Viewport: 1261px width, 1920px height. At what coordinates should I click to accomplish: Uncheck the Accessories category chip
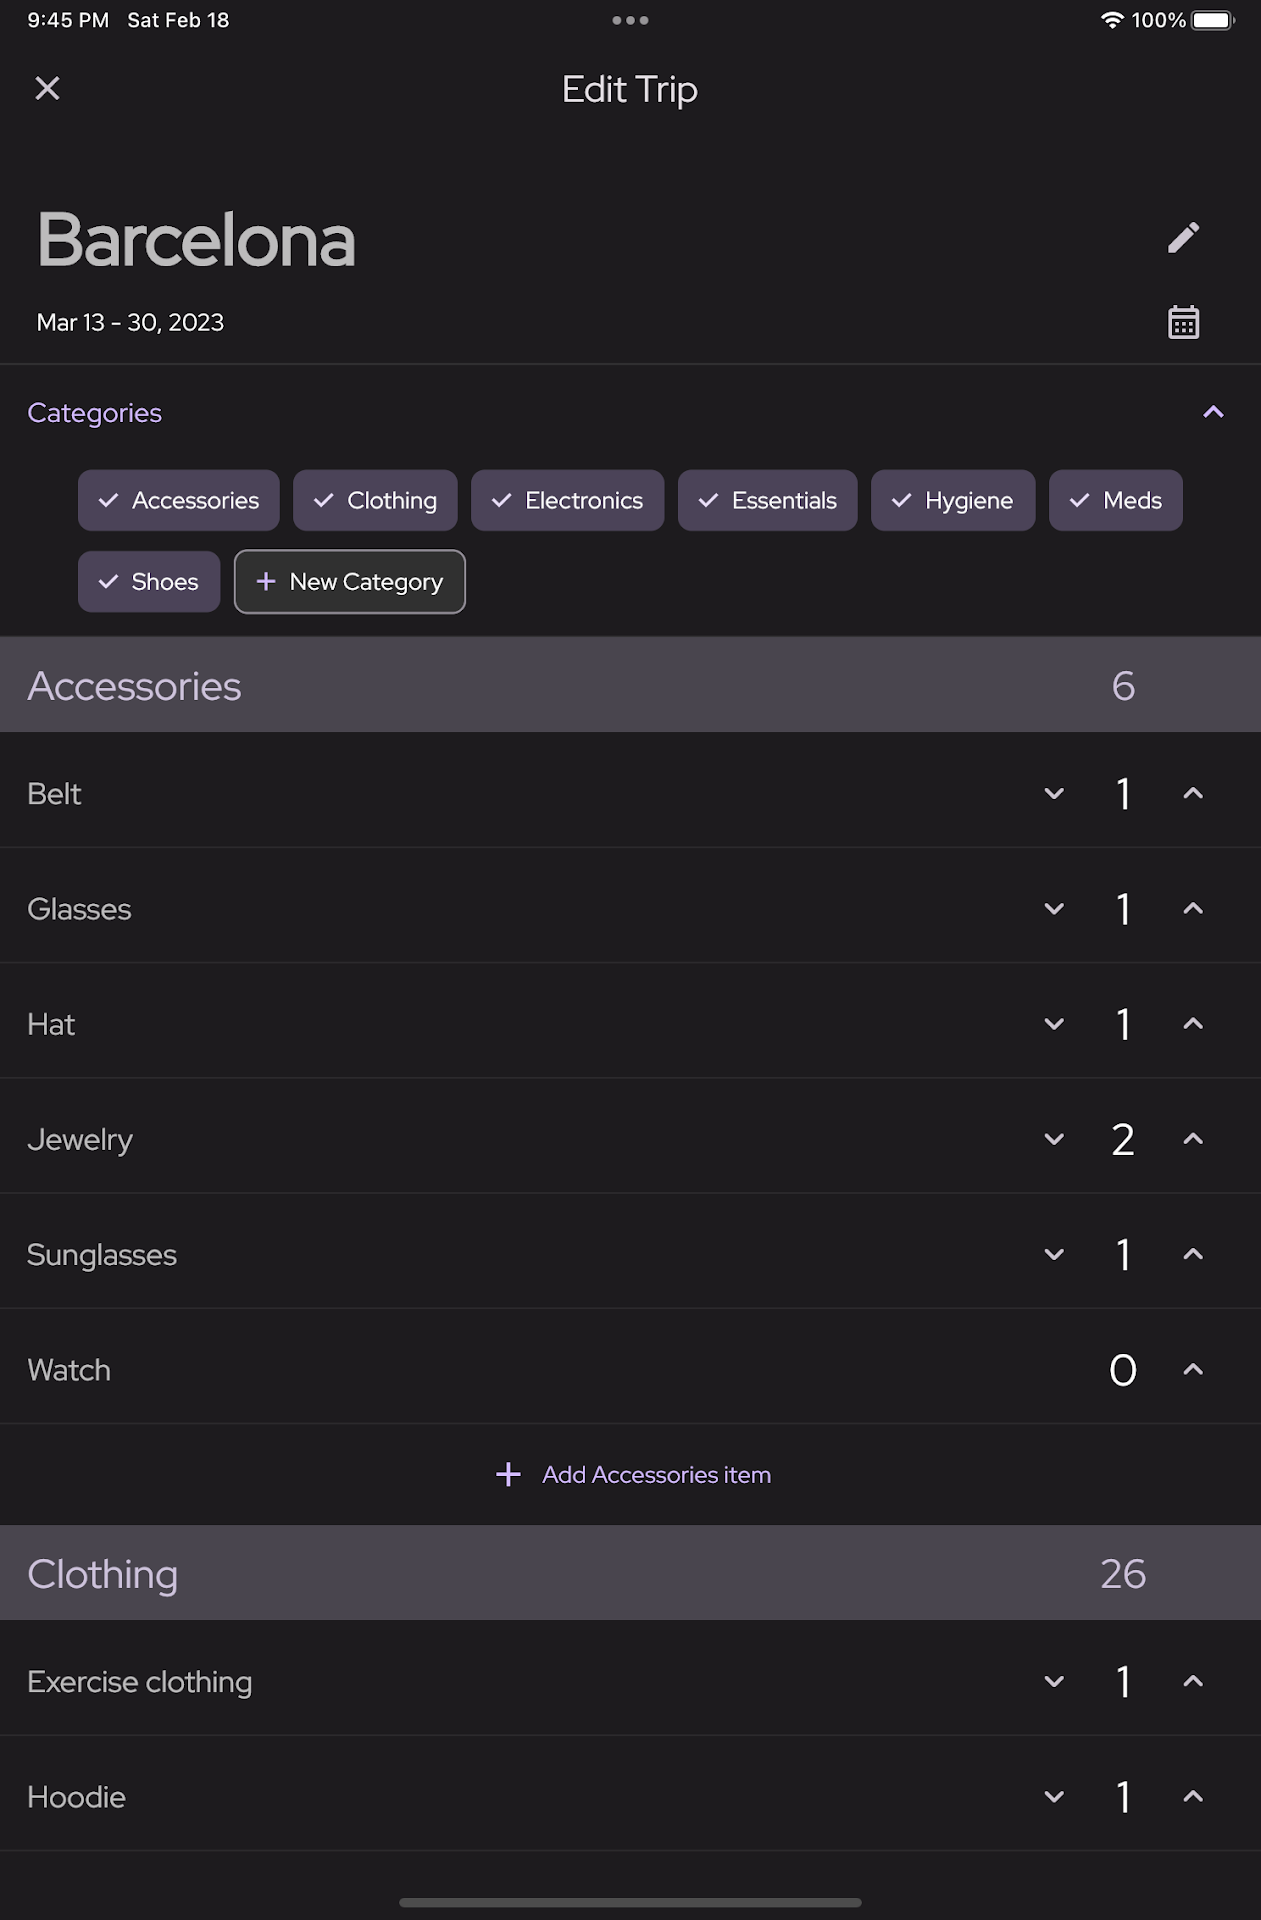tap(179, 500)
